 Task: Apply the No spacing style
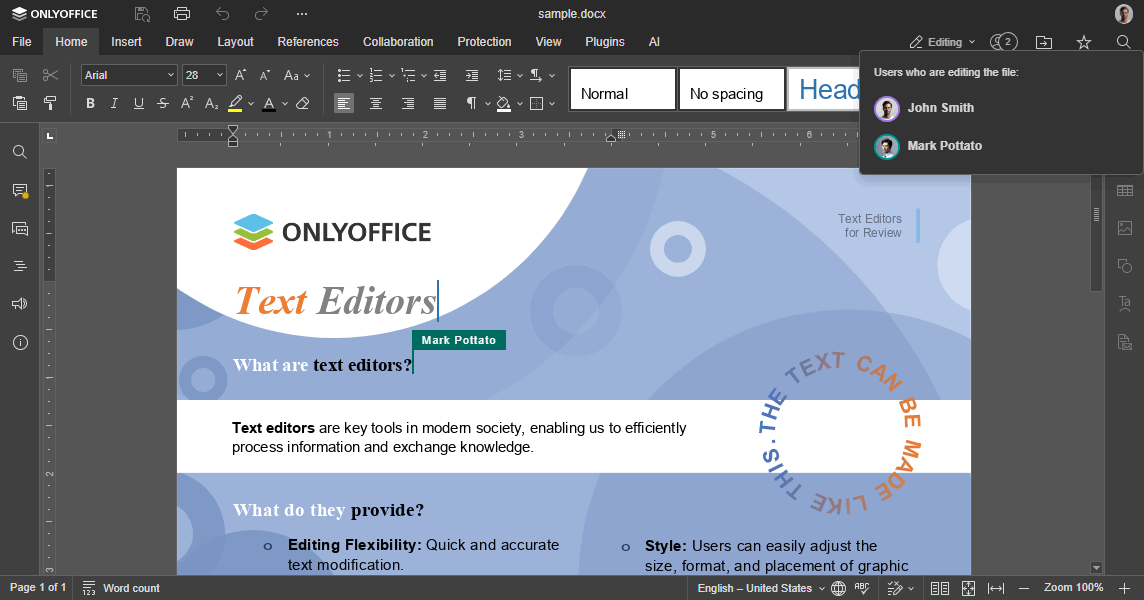click(732, 89)
